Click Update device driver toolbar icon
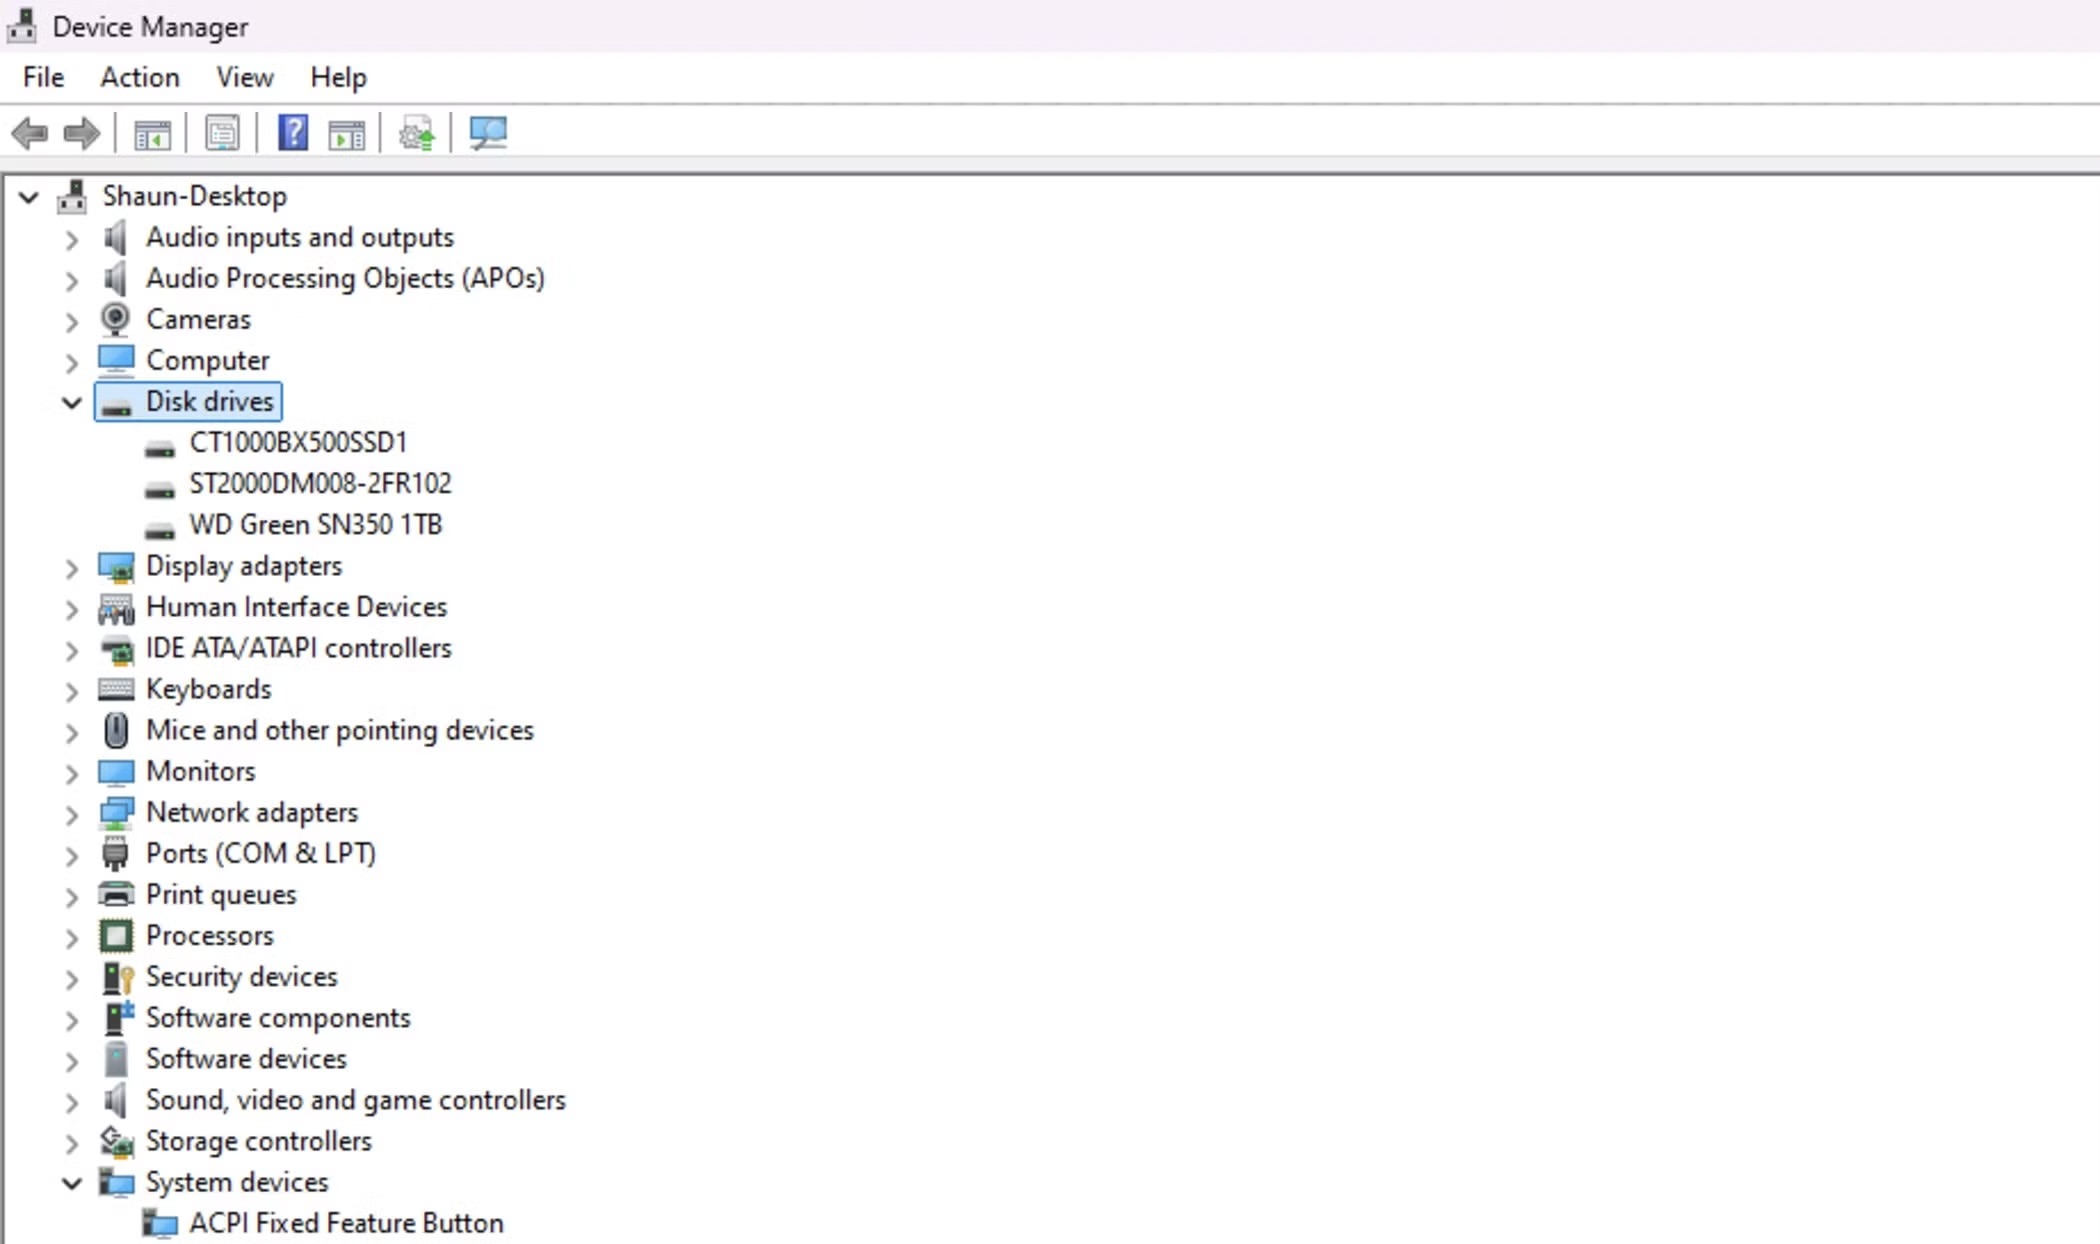 tap(417, 133)
